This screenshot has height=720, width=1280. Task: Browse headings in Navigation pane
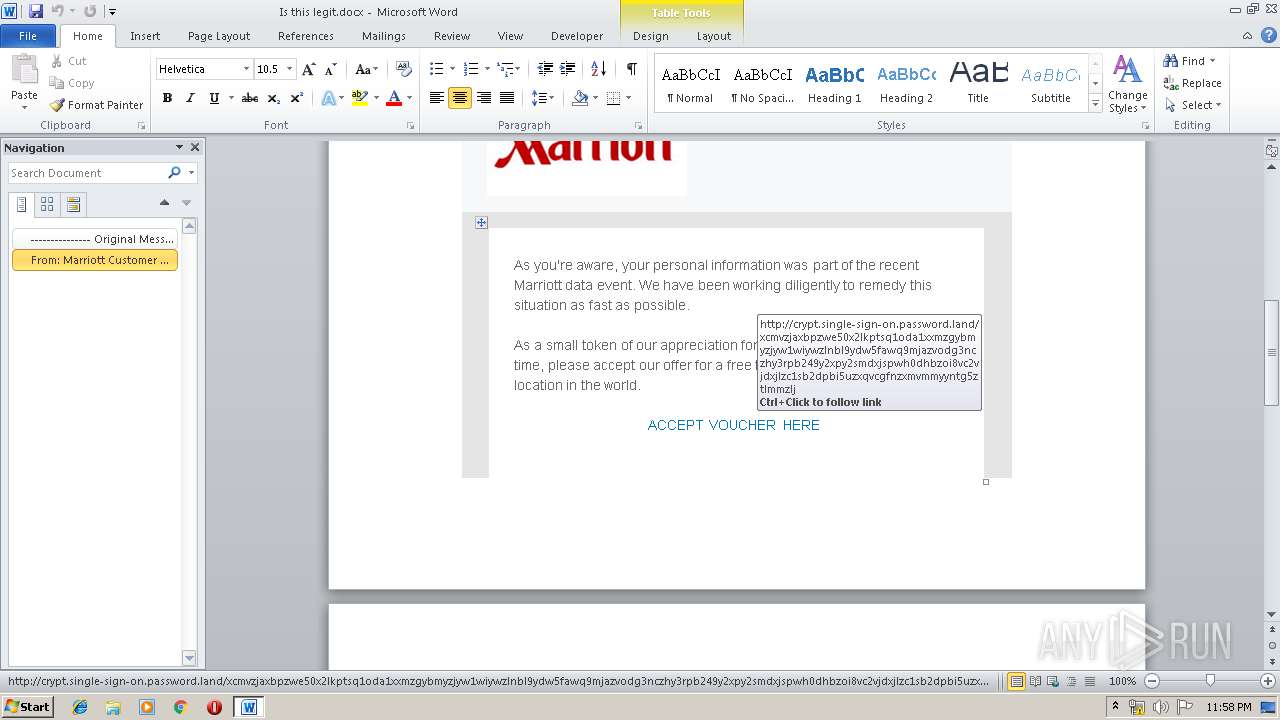tap(22, 204)
